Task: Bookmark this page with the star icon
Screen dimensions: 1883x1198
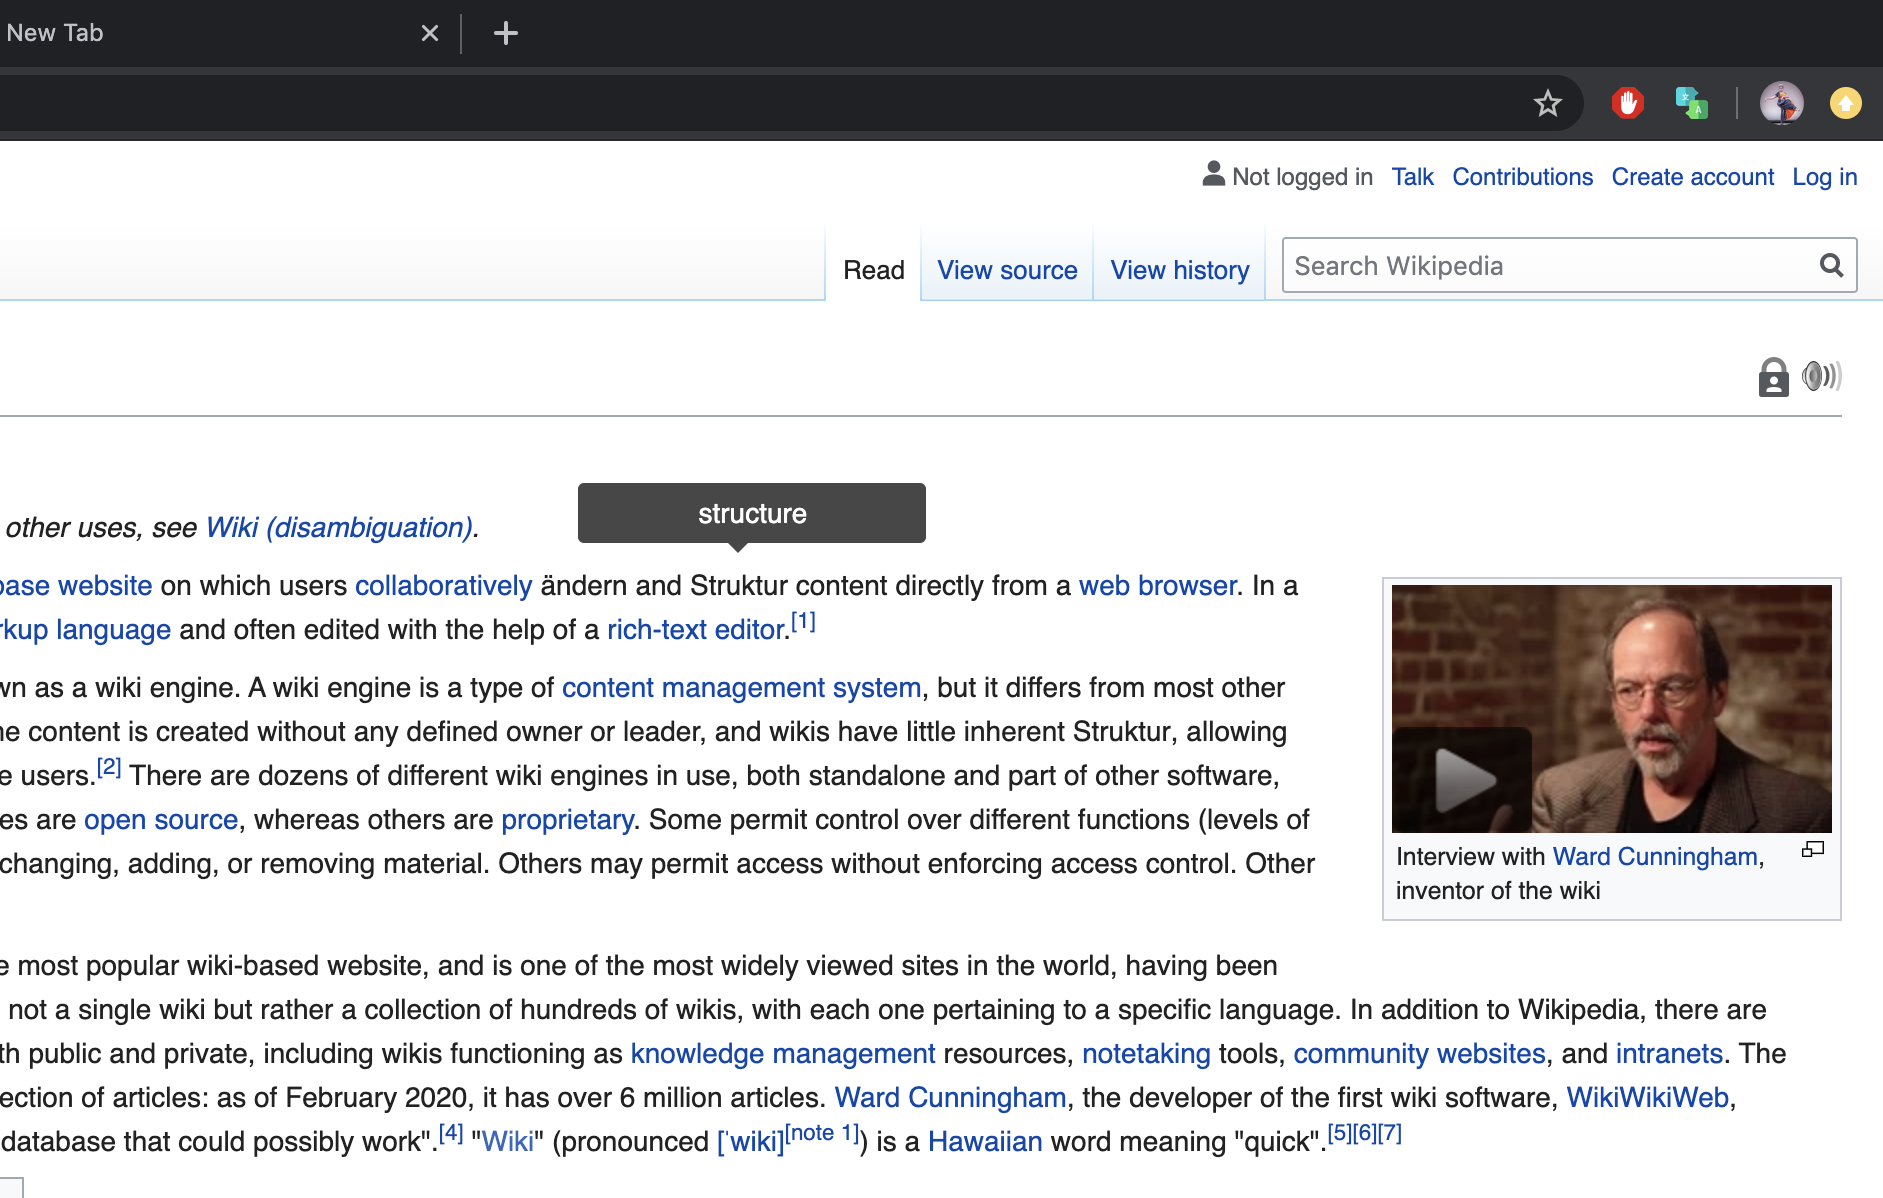Action: tap(1548, 103)
